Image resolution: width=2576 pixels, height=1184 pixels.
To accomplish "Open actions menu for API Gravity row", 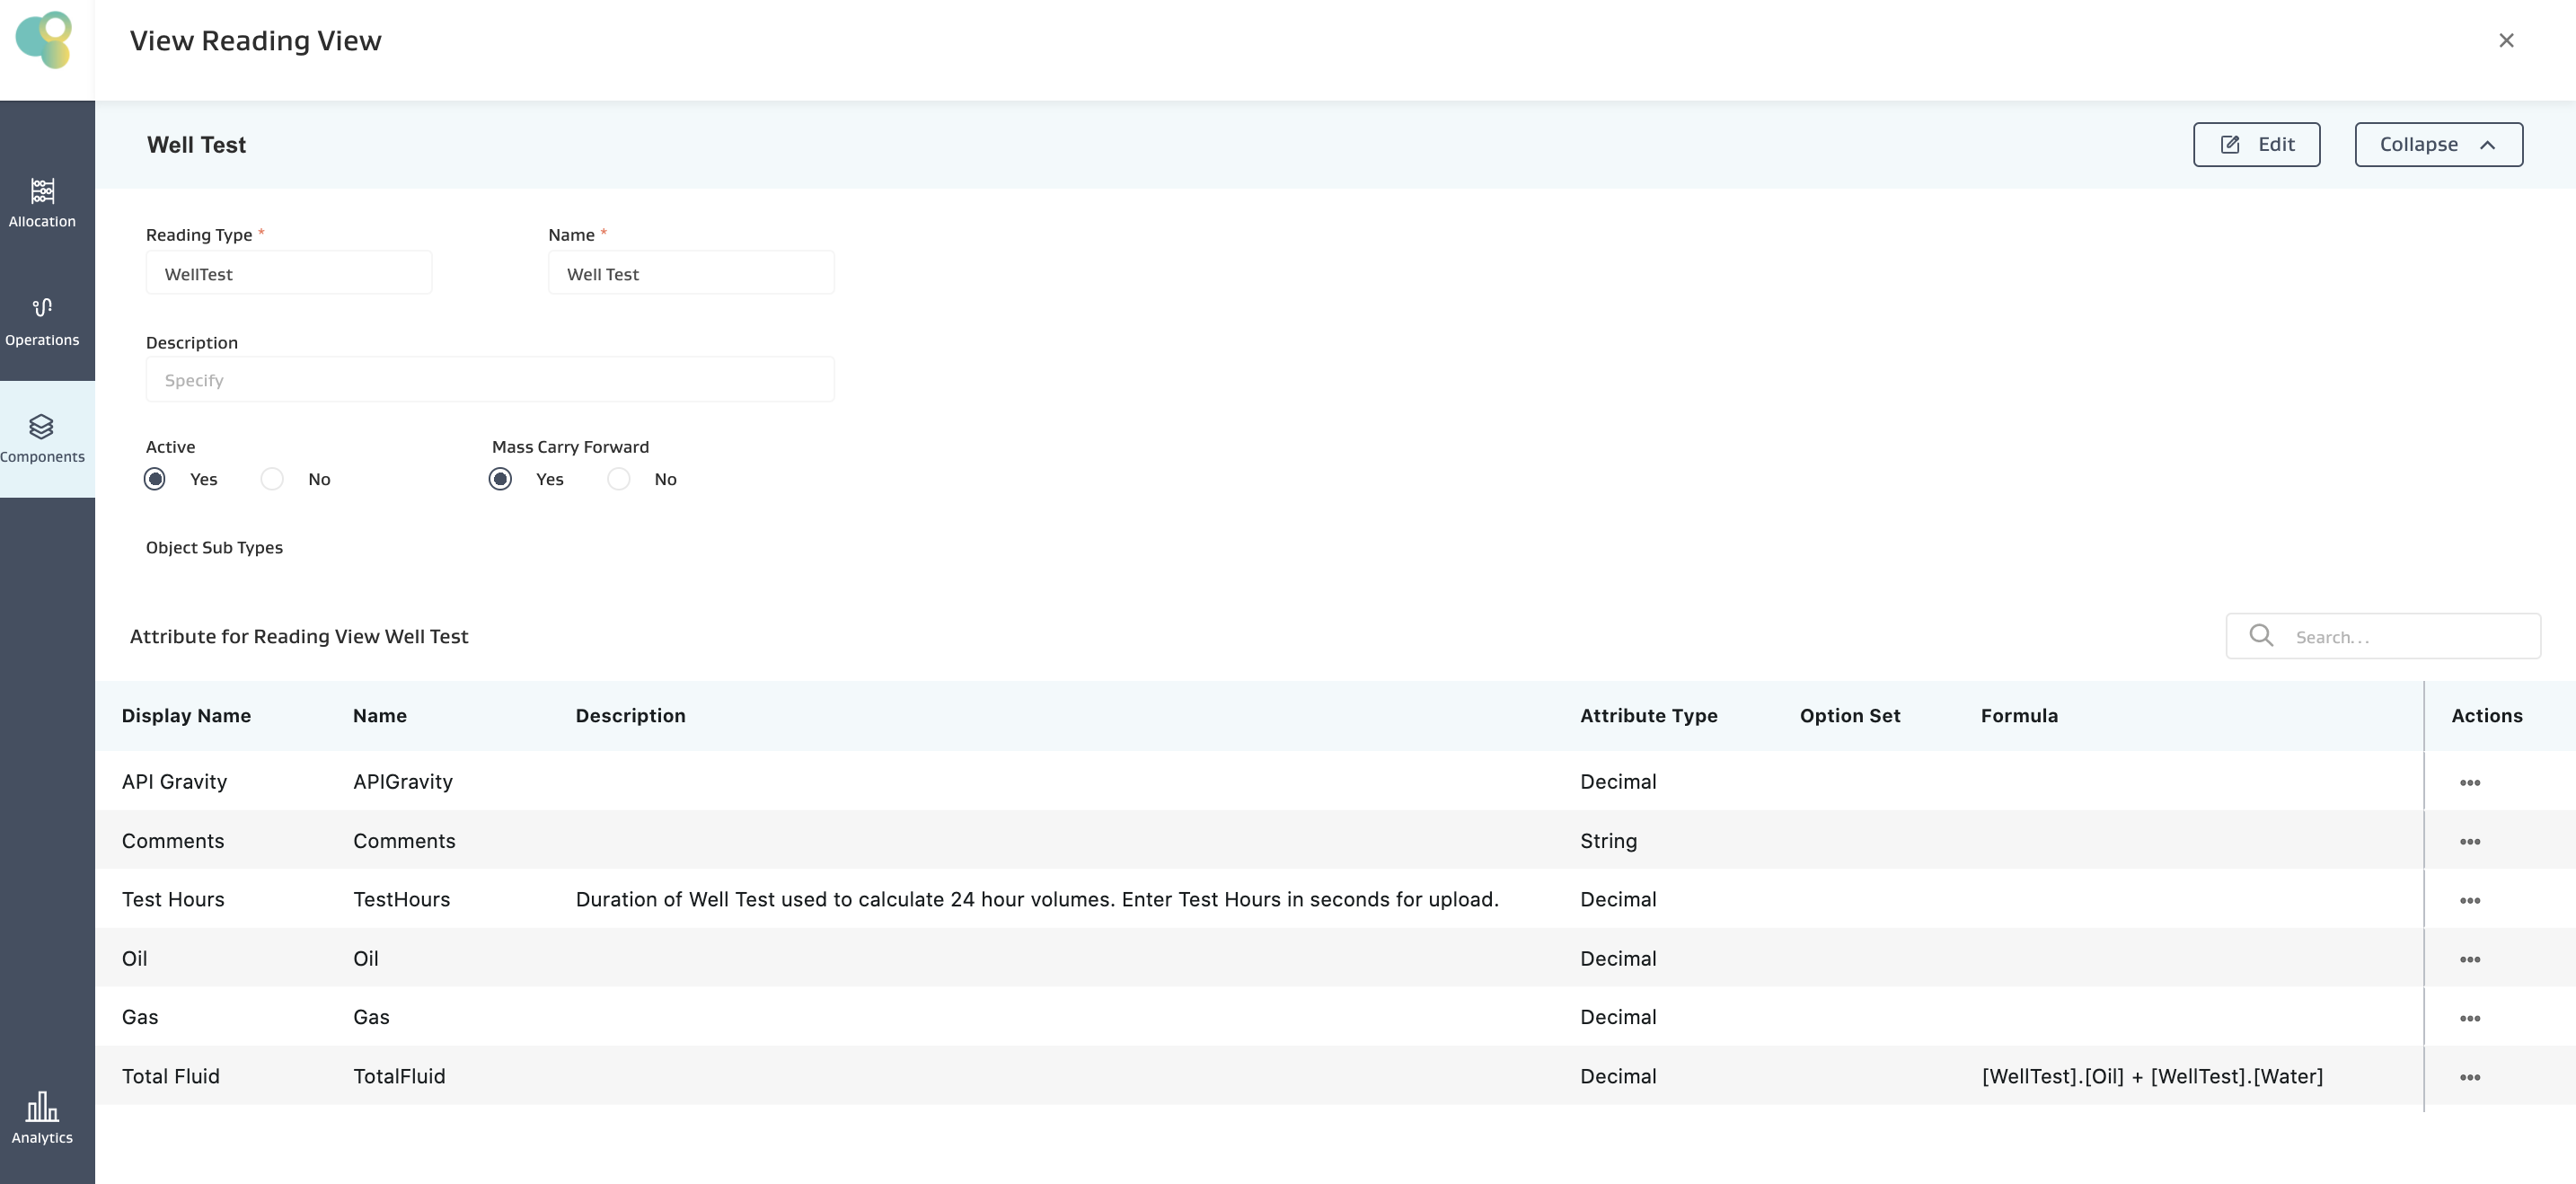I will pyautogui.click(x=2469, y=782).
